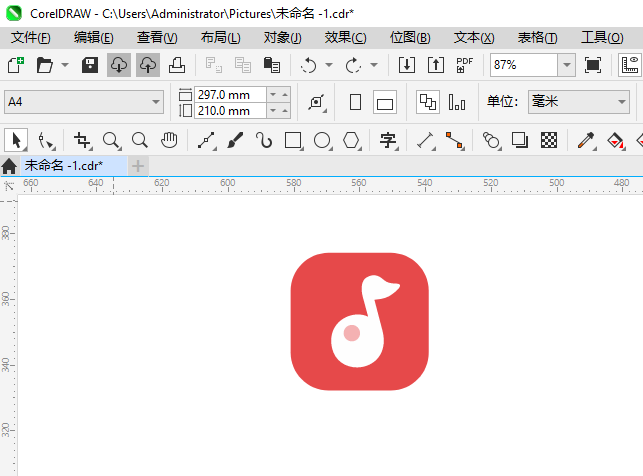Select the Pick tool arrow
Screen dimensions: 643x476
16,140
